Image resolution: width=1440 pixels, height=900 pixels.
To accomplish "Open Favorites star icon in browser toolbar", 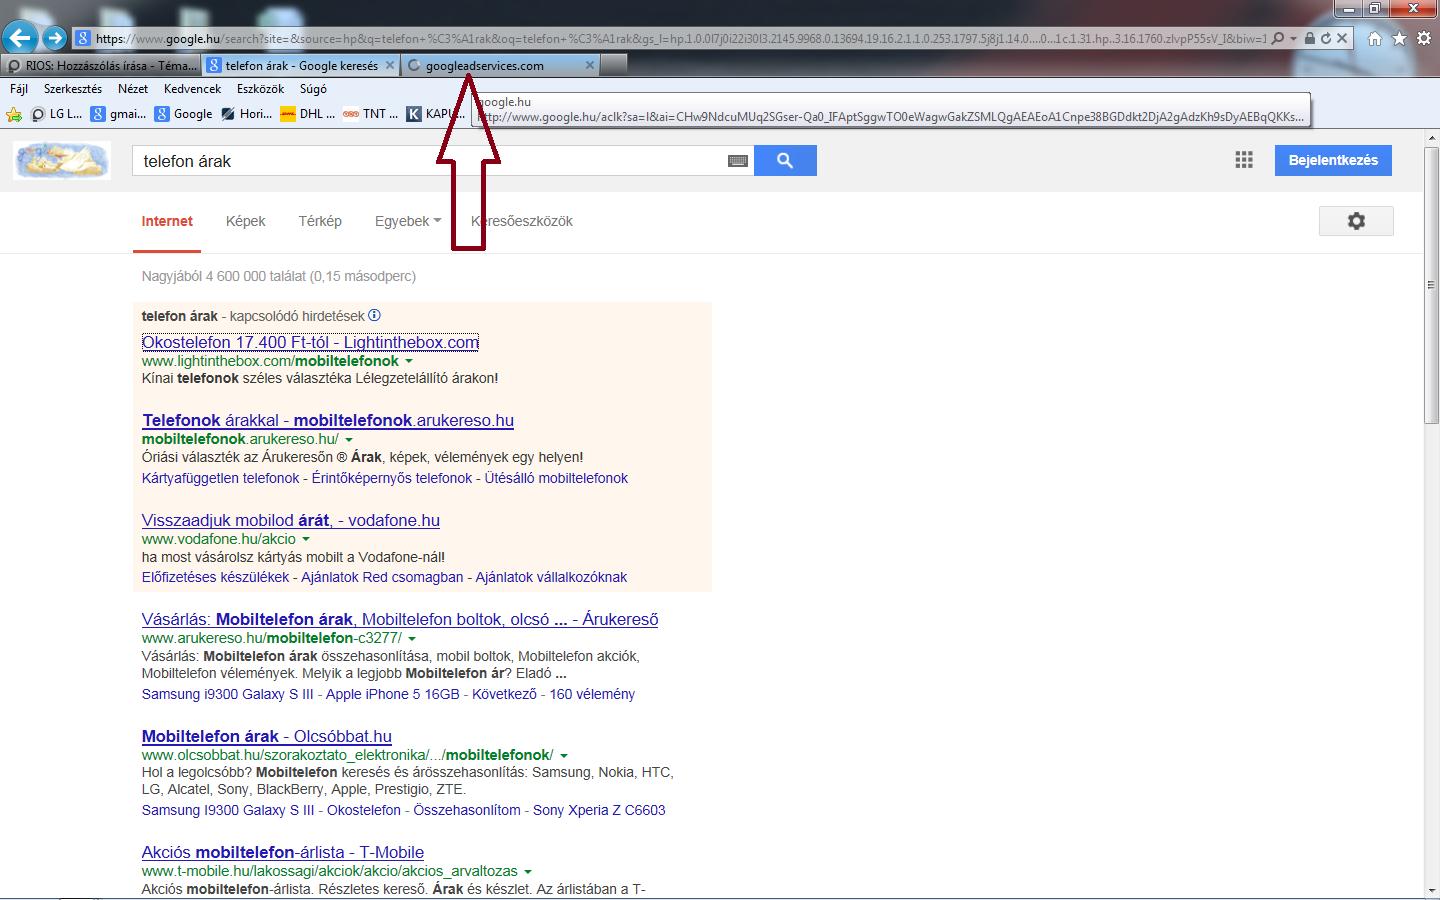I will (x=1399, y=38).
